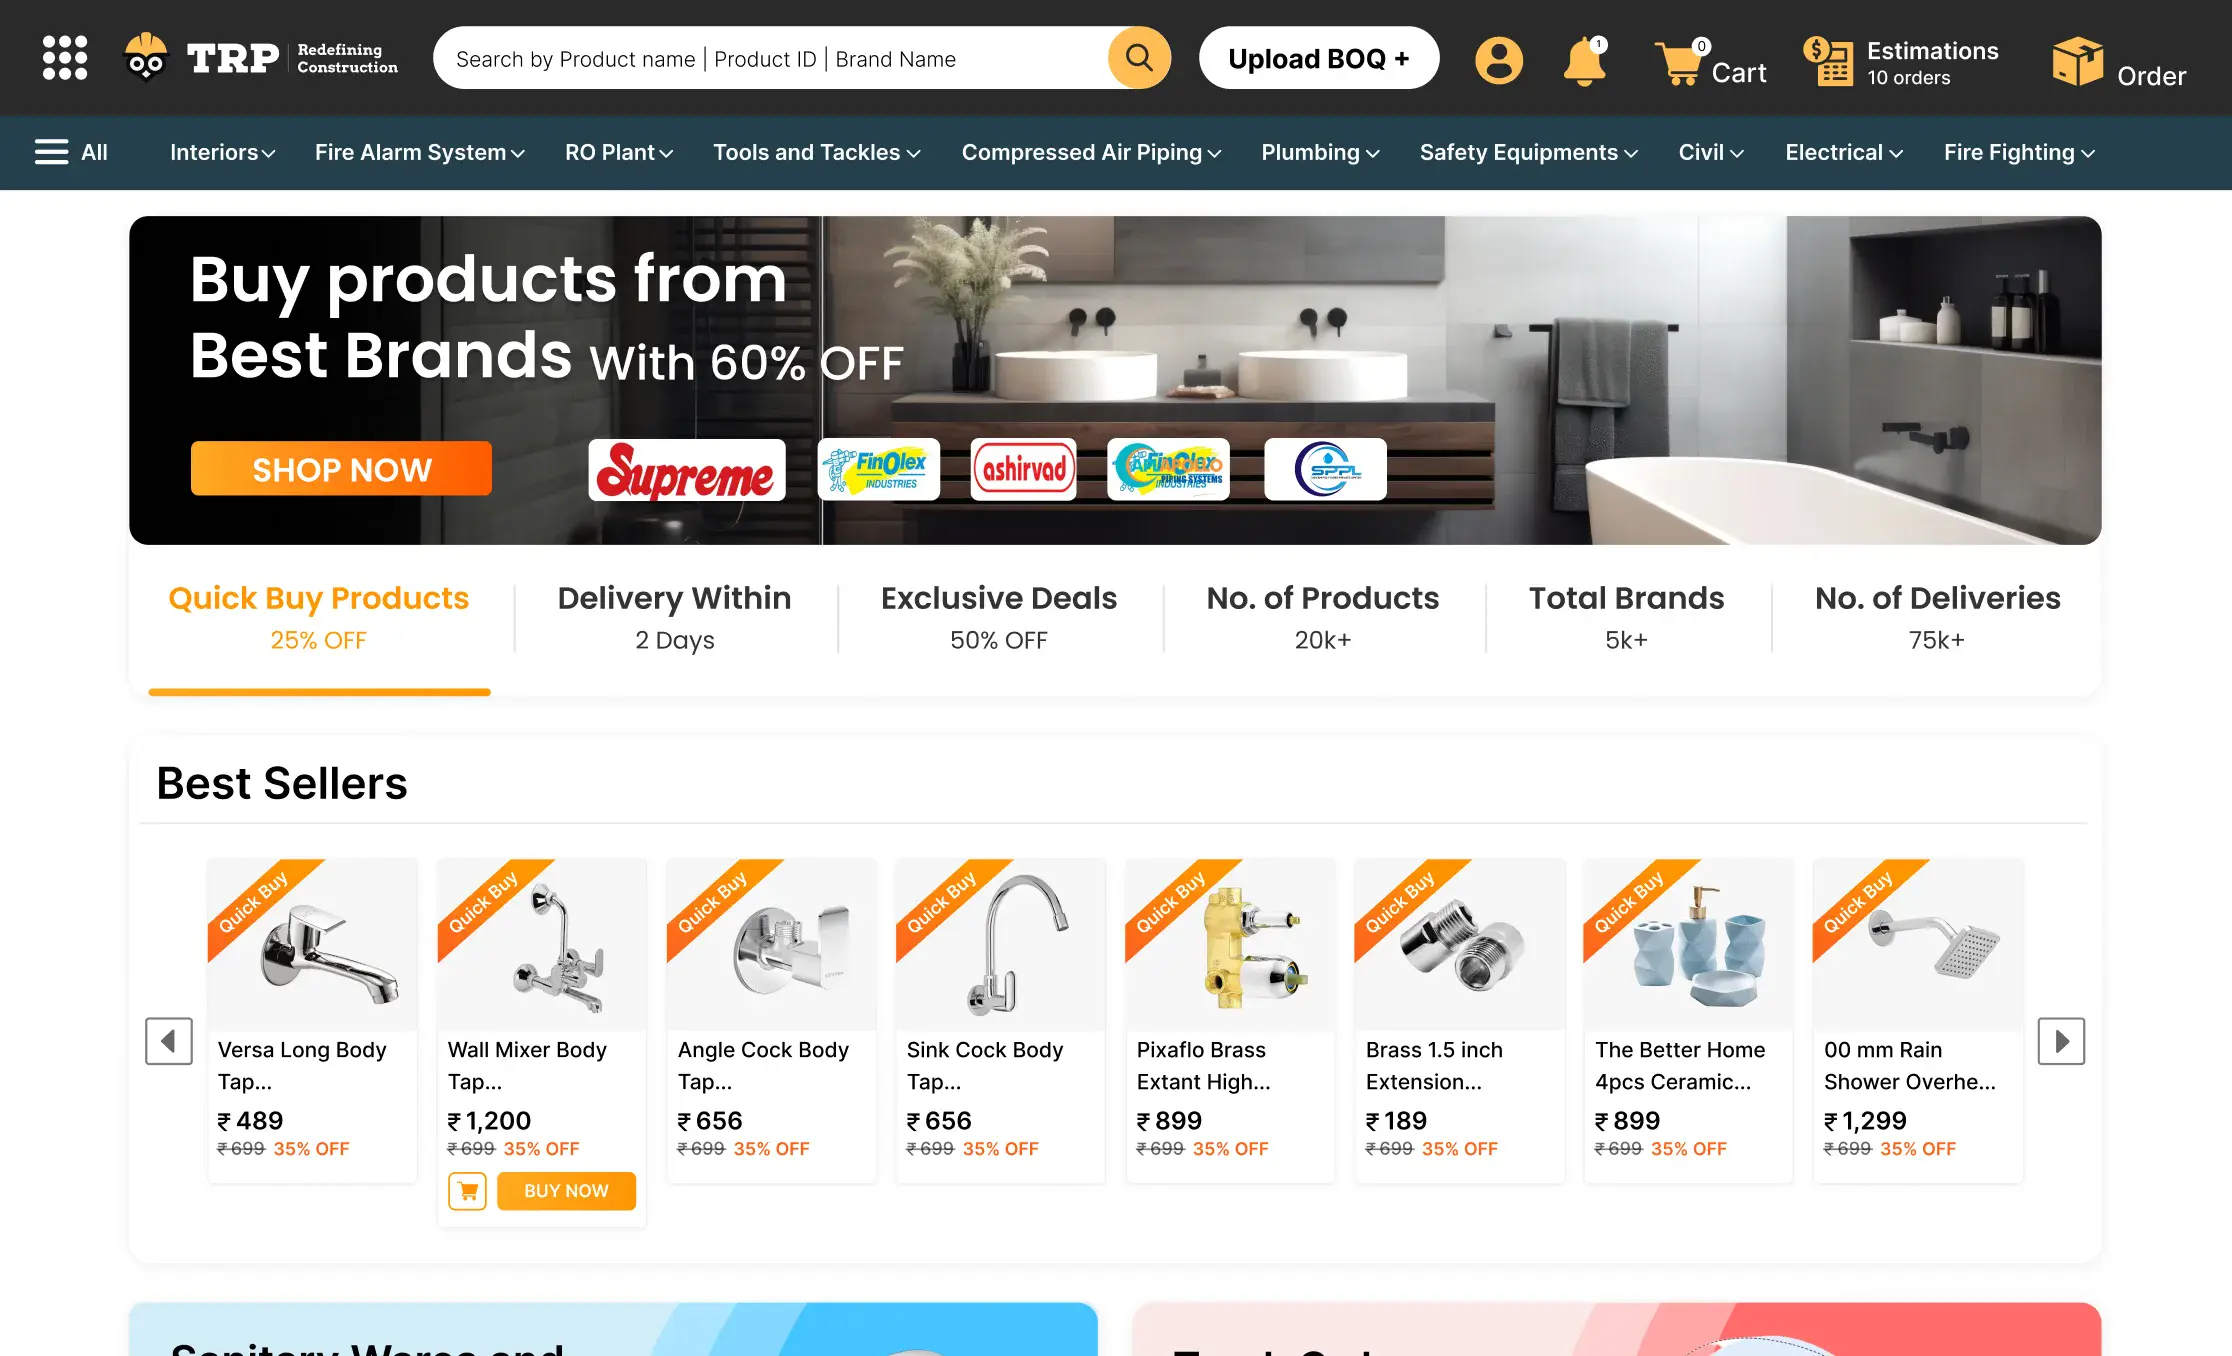Open the Order box icon
This screenshot has width=2232, height=1356.
tap(2077, 62)
